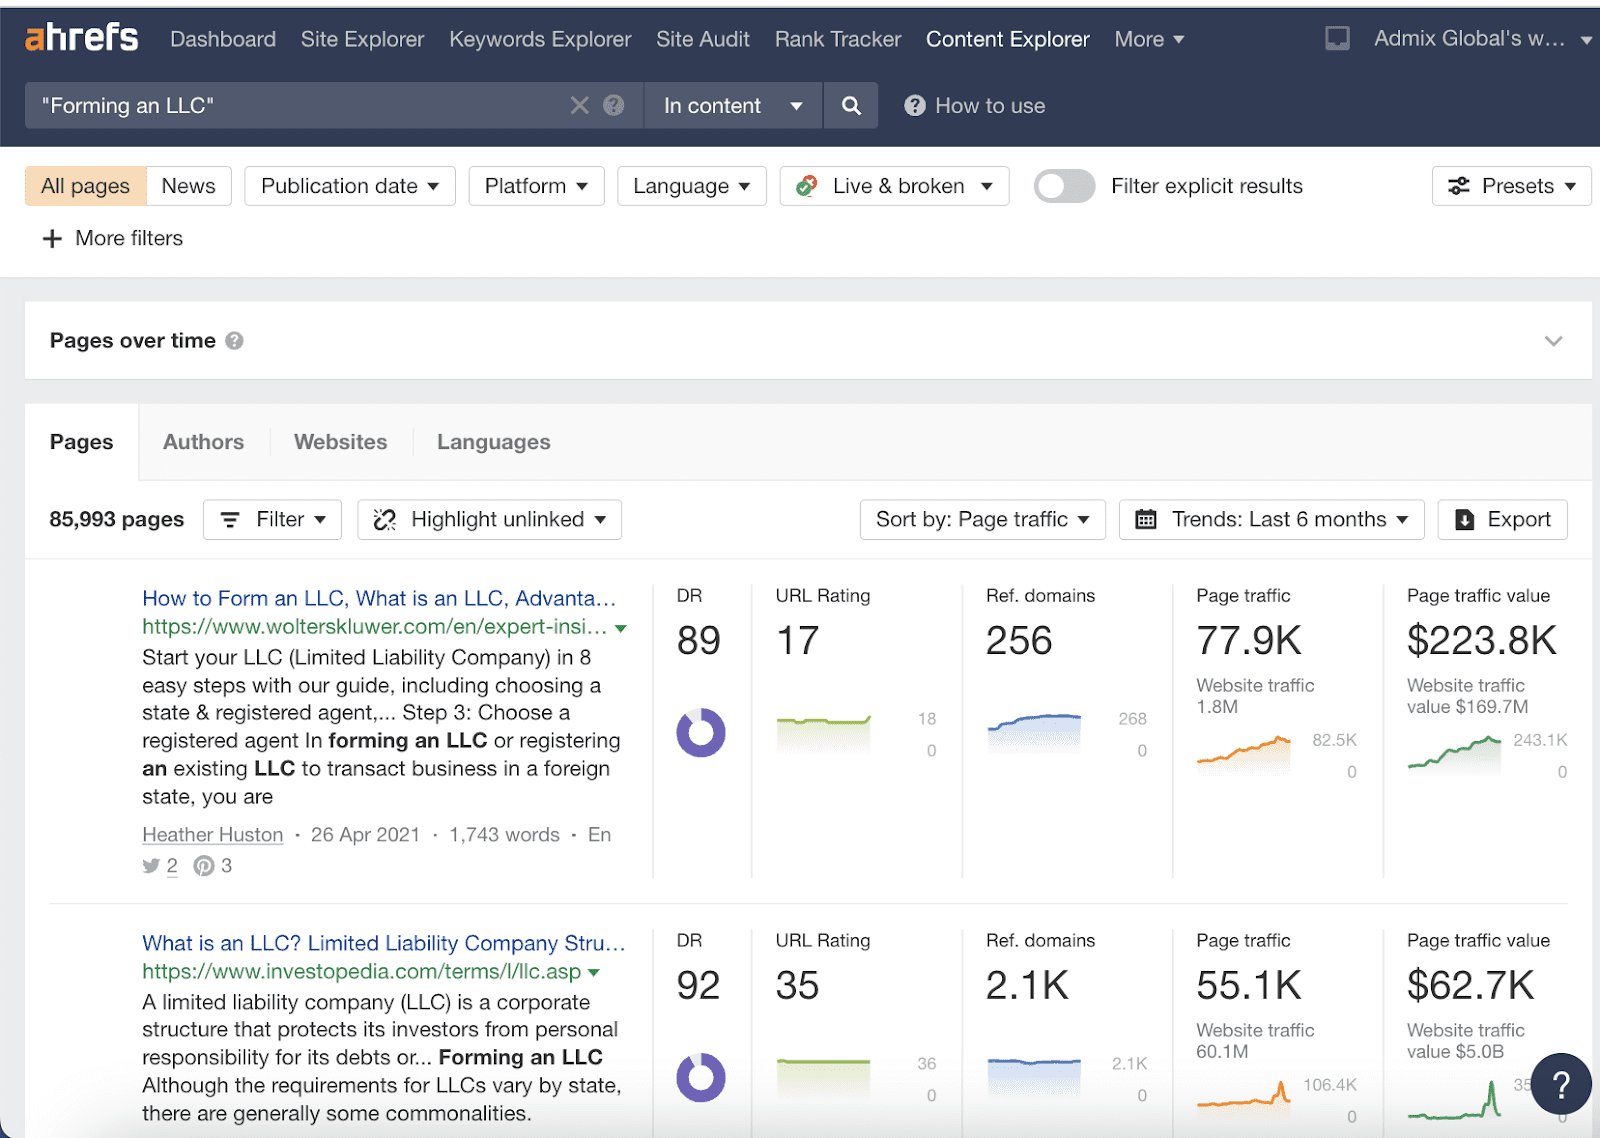Click the How to use link text

[x=990, y=105]
